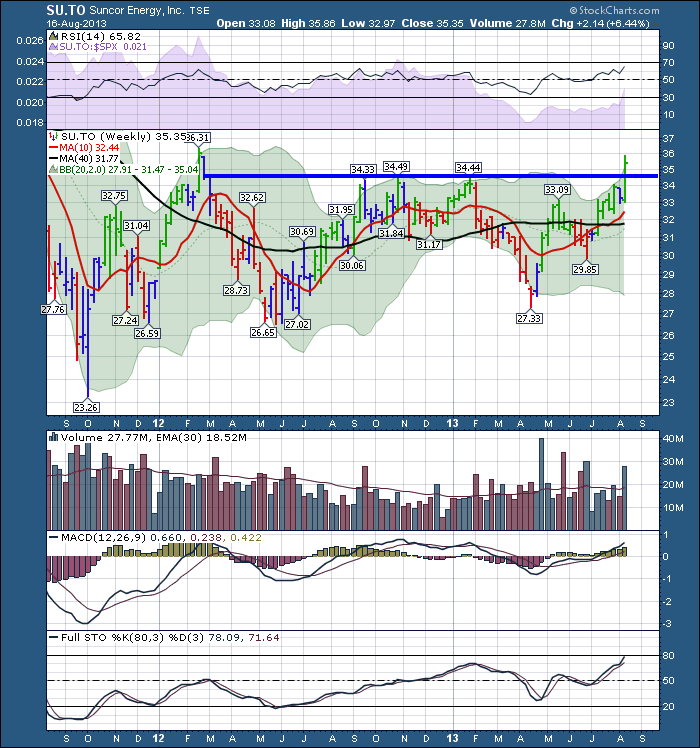
Task: Click the 30.06 price annotation
Action: 352,266
